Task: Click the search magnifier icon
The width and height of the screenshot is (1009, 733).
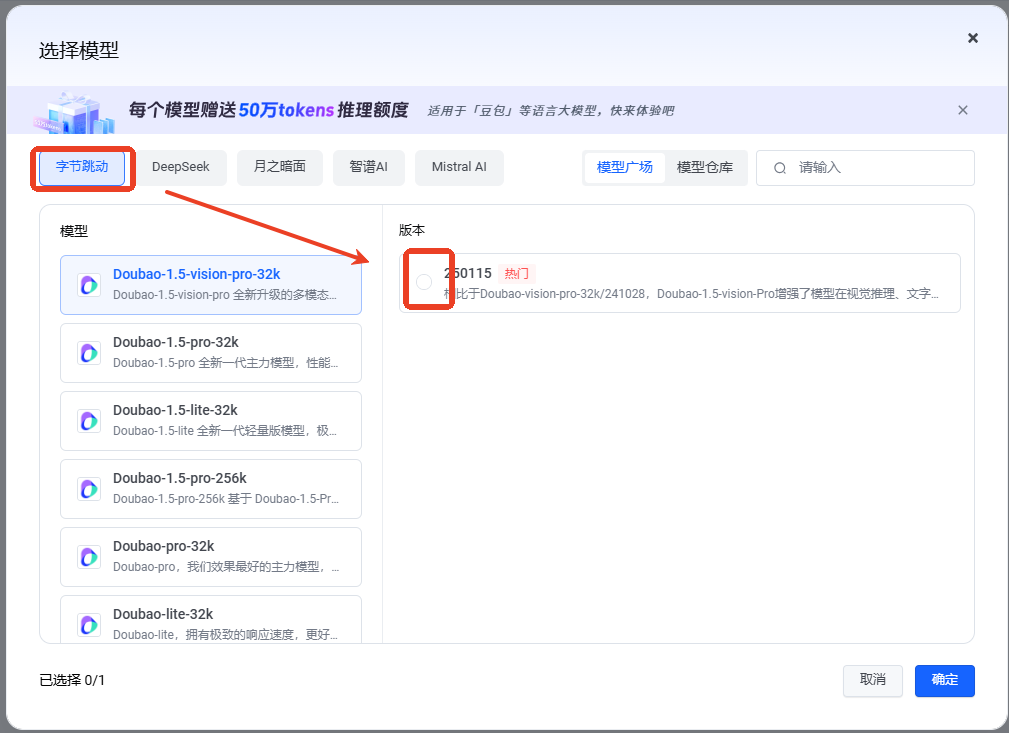Action: pyautogui.click(x=779, y=169)
